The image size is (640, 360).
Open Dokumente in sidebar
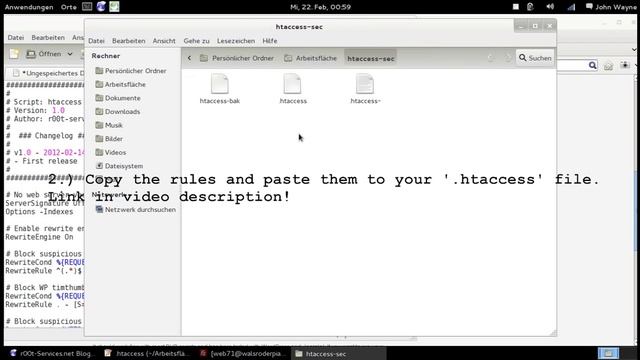click(x=118, y=98)
